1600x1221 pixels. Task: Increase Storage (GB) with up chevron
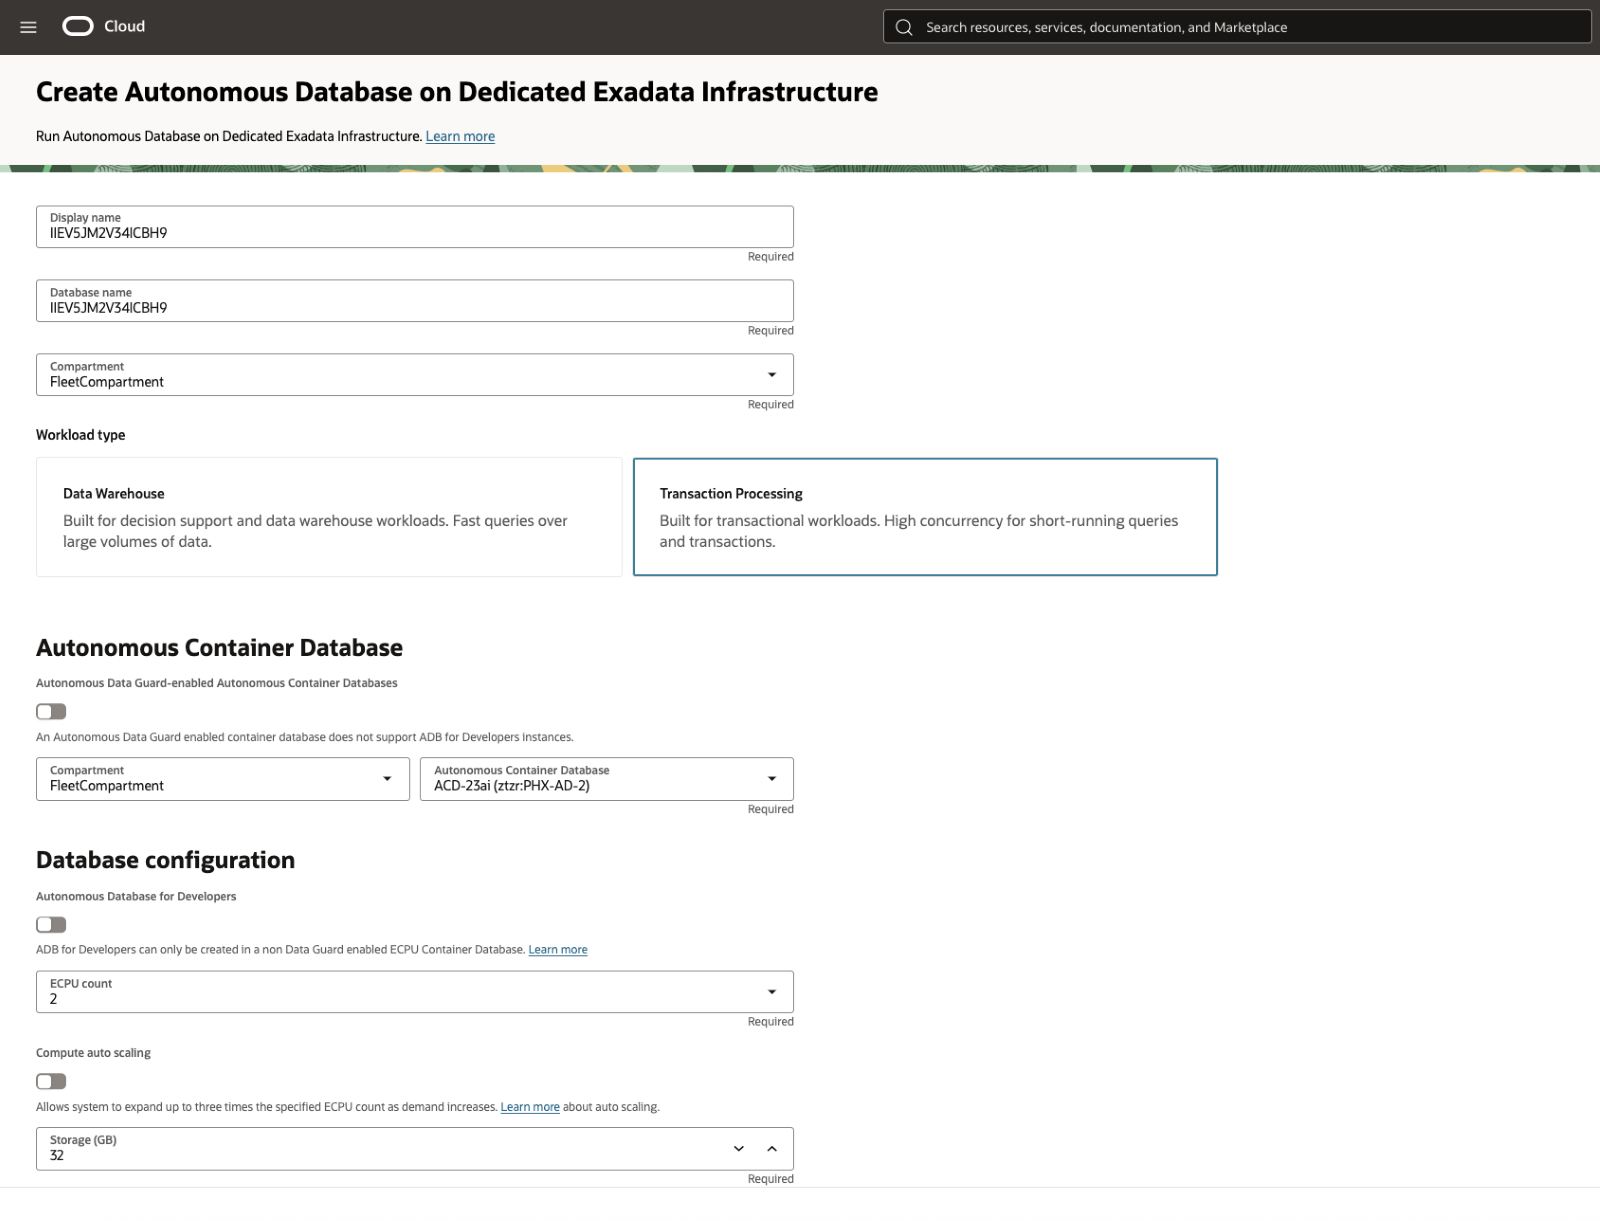click(772, 1149)
